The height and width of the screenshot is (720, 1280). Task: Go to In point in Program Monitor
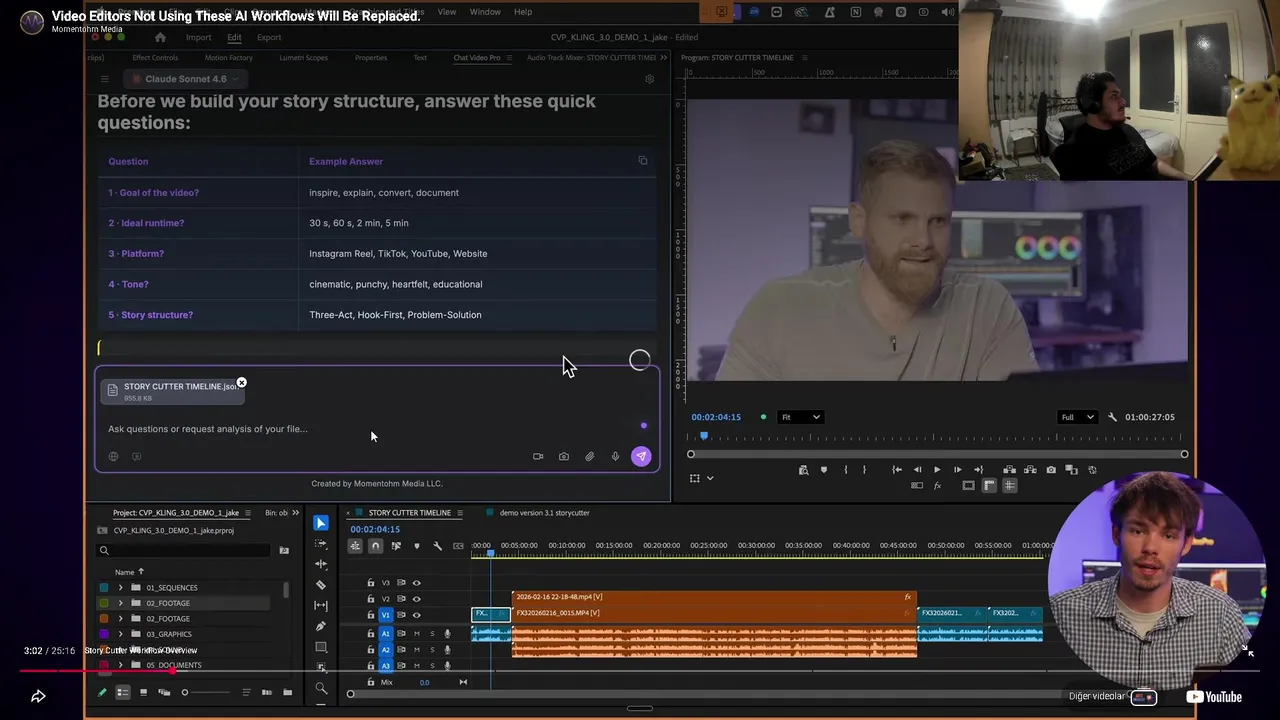point(897,469)
